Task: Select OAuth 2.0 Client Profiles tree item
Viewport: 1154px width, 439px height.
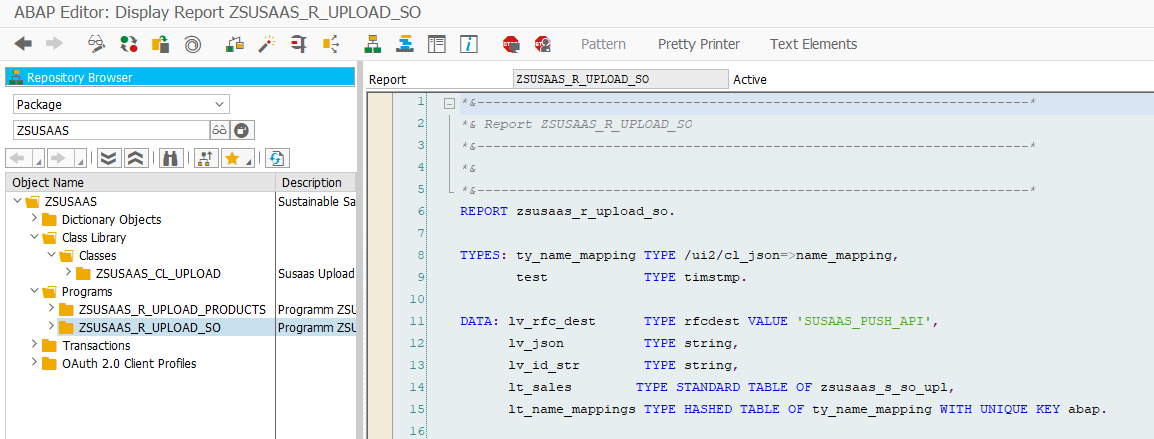Action: click(130, 363)
